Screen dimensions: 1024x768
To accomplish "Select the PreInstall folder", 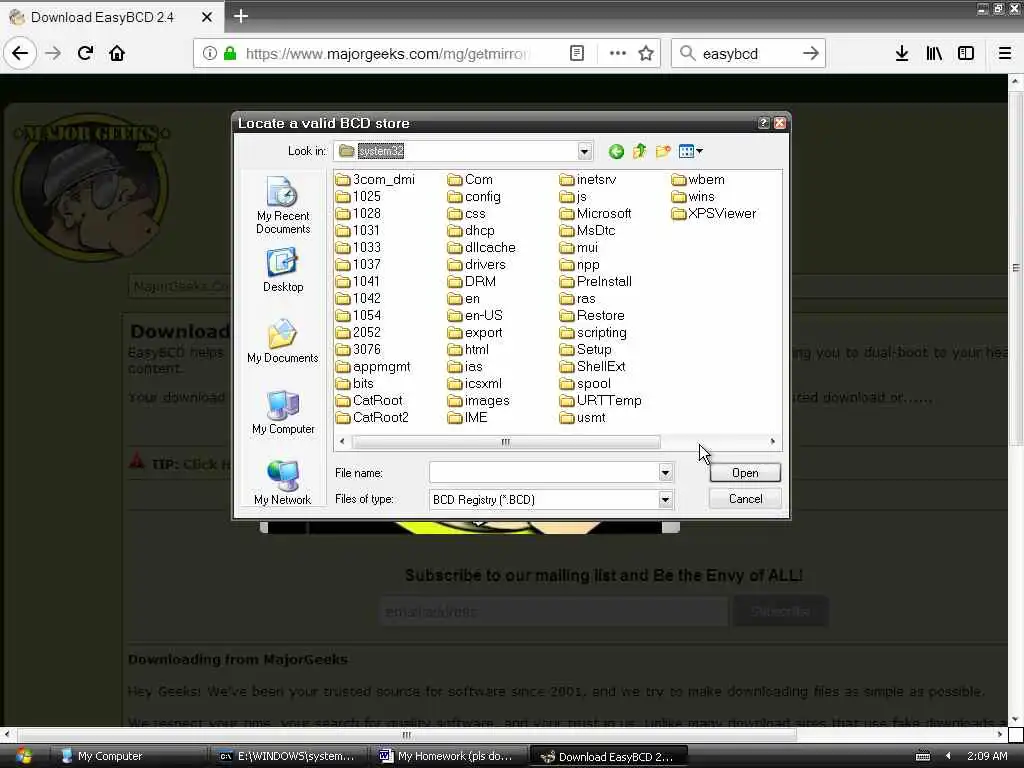I will coord(596,281).
